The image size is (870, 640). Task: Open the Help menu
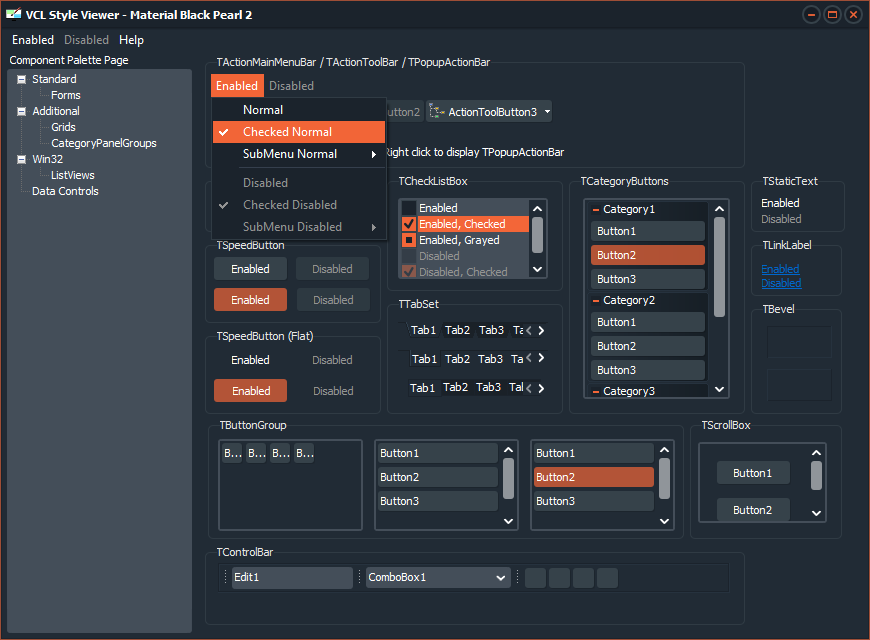(x=131, y=40)
